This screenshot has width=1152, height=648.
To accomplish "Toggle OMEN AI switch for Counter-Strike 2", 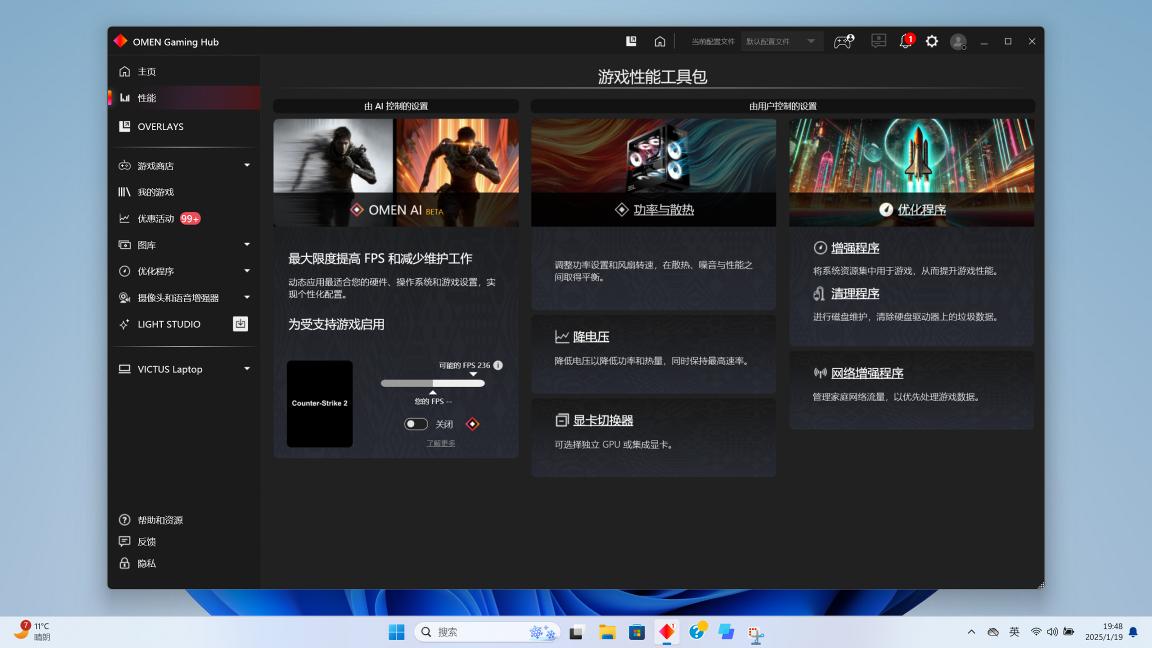I will pyautogui.click(x=416, y=424).
